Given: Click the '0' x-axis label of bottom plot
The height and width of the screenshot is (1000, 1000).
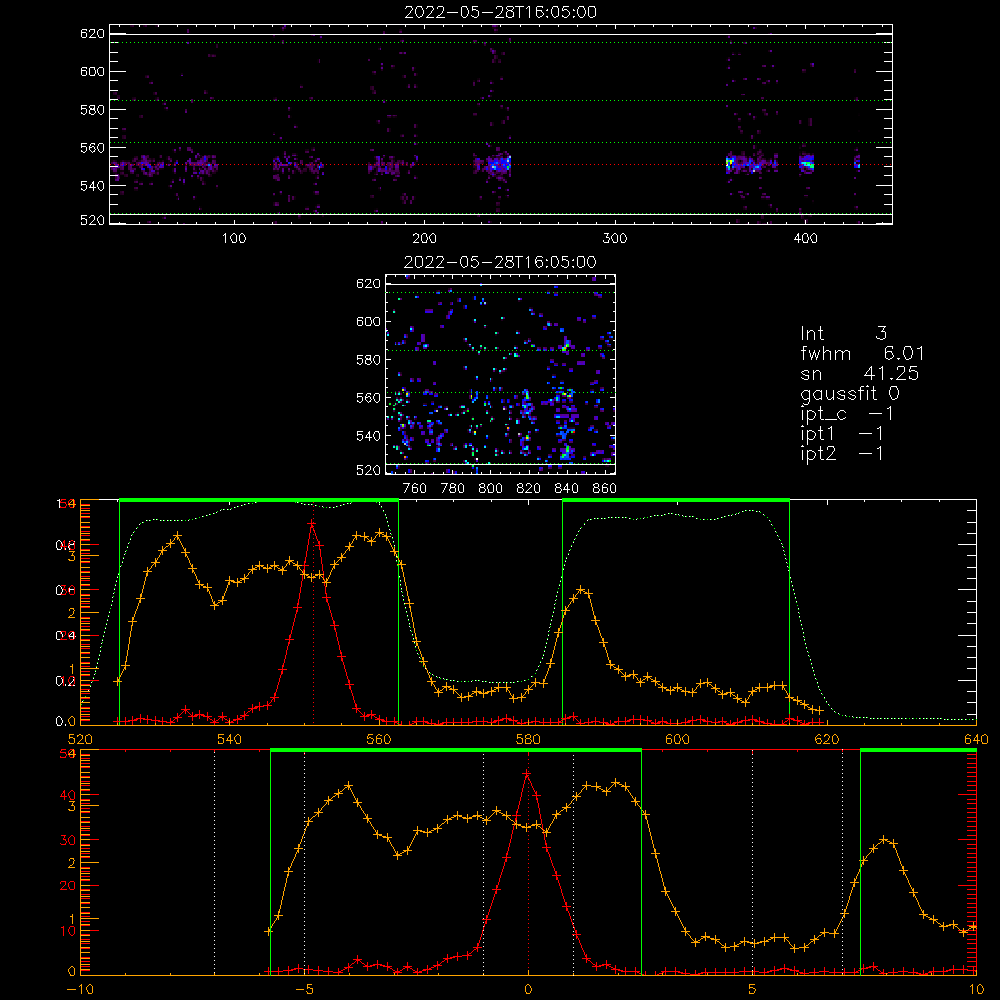Looking at the screenshot, I should (528, 989).
